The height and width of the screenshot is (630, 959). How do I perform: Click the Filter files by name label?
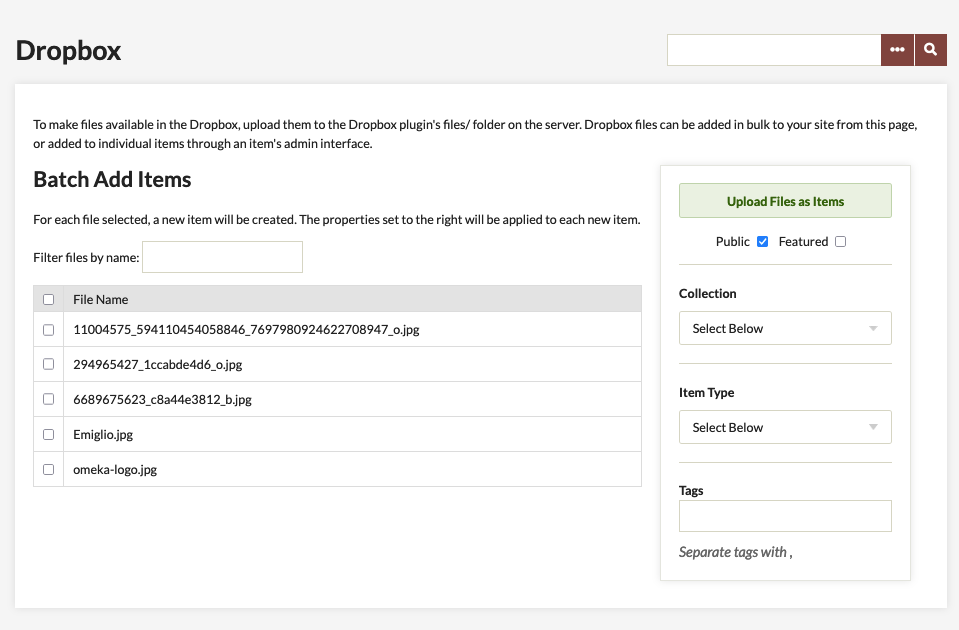point(86,258)
